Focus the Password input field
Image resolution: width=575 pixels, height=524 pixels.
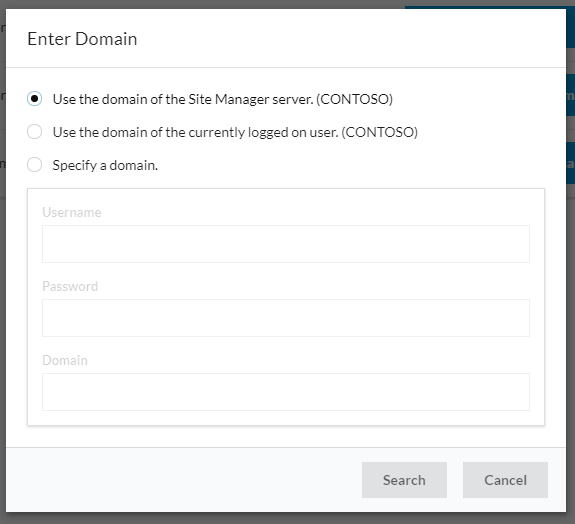286,318
